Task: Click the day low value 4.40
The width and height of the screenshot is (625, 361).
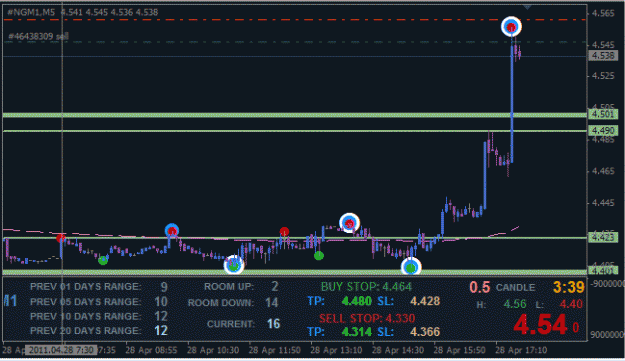Action: (571, 304)
